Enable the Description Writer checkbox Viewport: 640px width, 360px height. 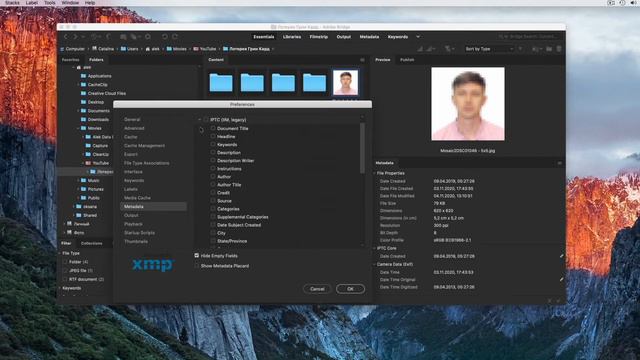click(213, 160)
